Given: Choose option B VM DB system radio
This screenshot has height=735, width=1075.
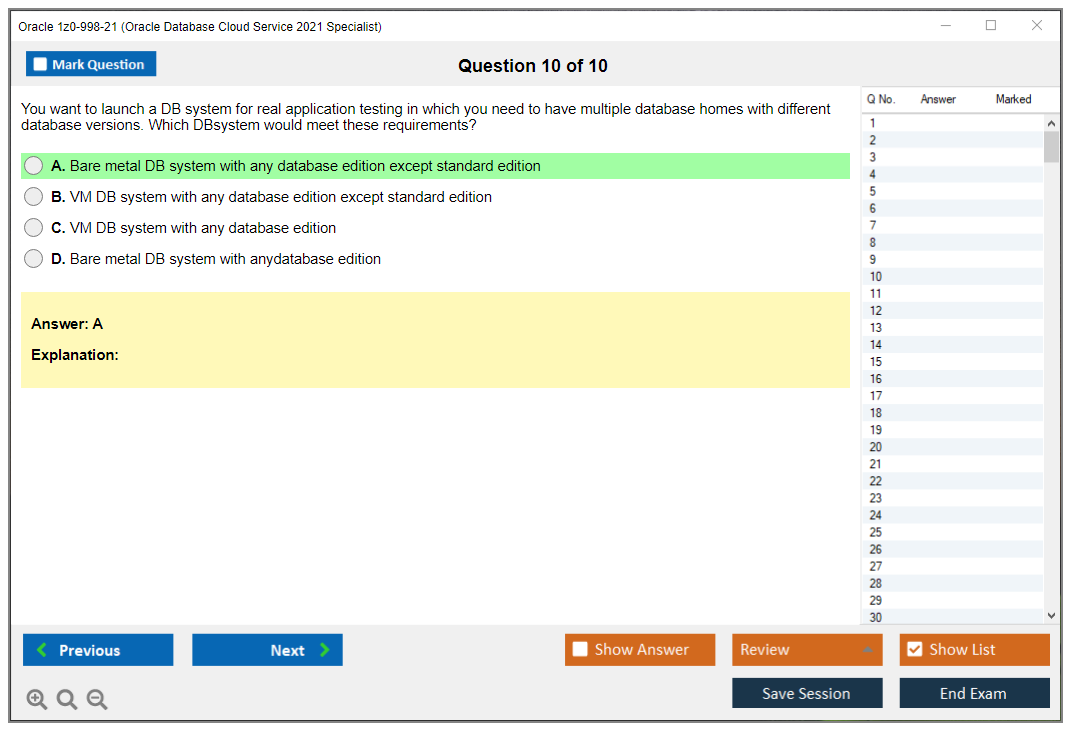Looking at the screenshot, I should 34,197.
